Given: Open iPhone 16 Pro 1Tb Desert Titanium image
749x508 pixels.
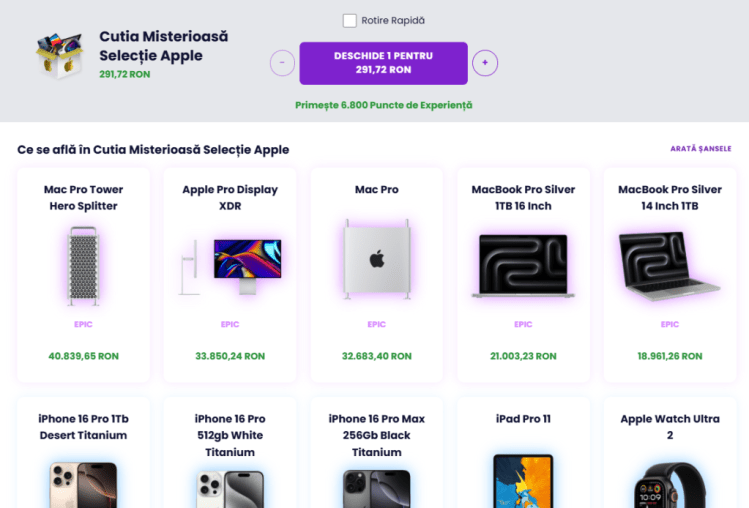Looking at the screenshot, I should 83,485.
